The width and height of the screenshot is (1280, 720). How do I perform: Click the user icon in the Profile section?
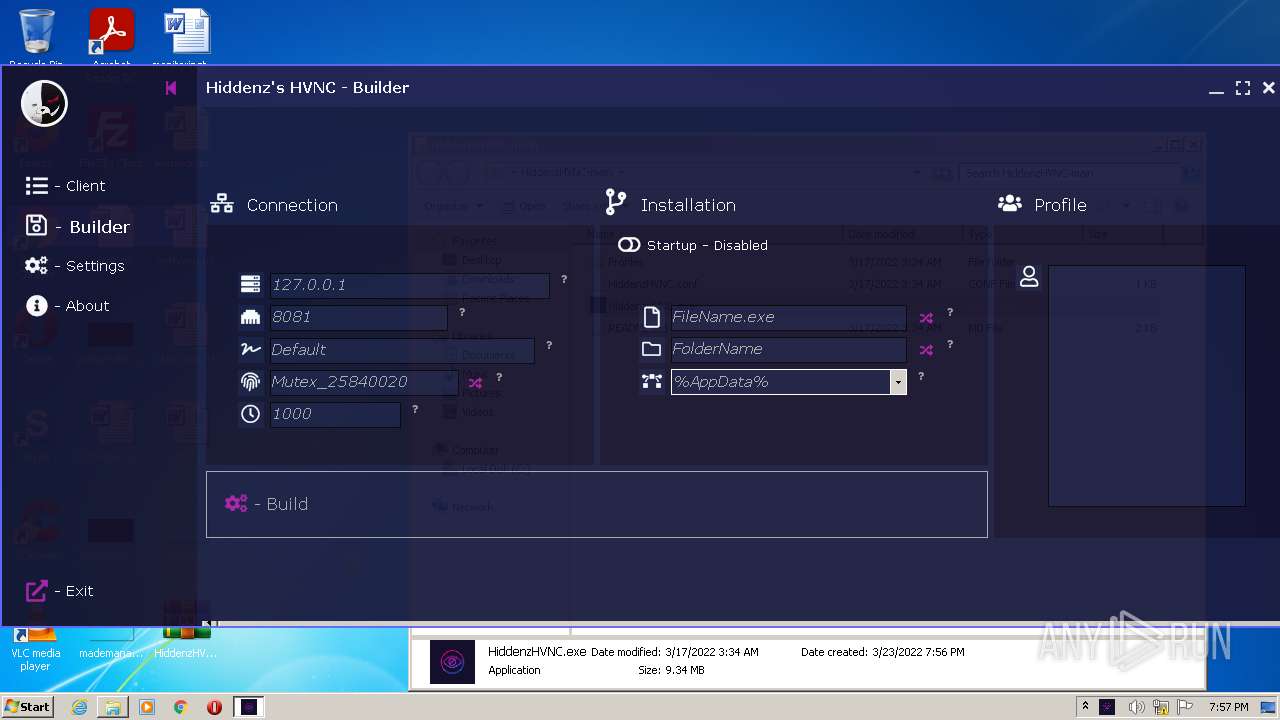coord(1029,278)
